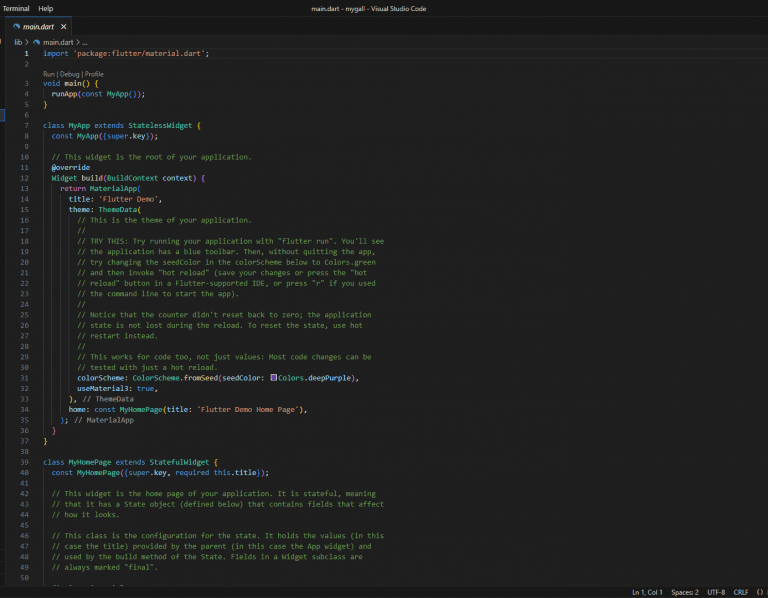Click the Run CodeLens link above main()
This screenshot has width=768, height=598.
click(x=49, y=74)
